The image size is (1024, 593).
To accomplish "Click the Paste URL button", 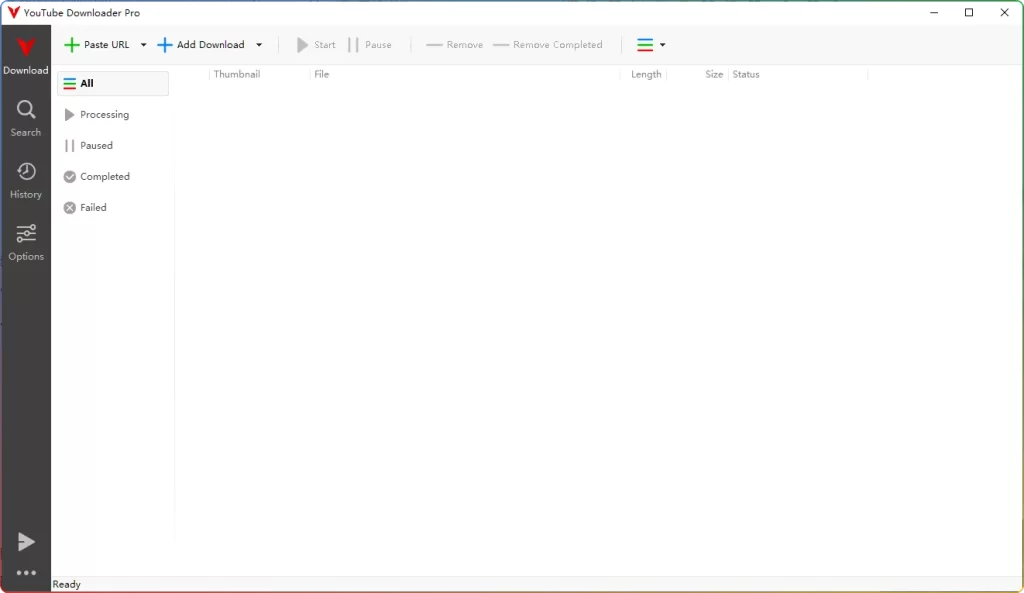I will pos(98,44).
